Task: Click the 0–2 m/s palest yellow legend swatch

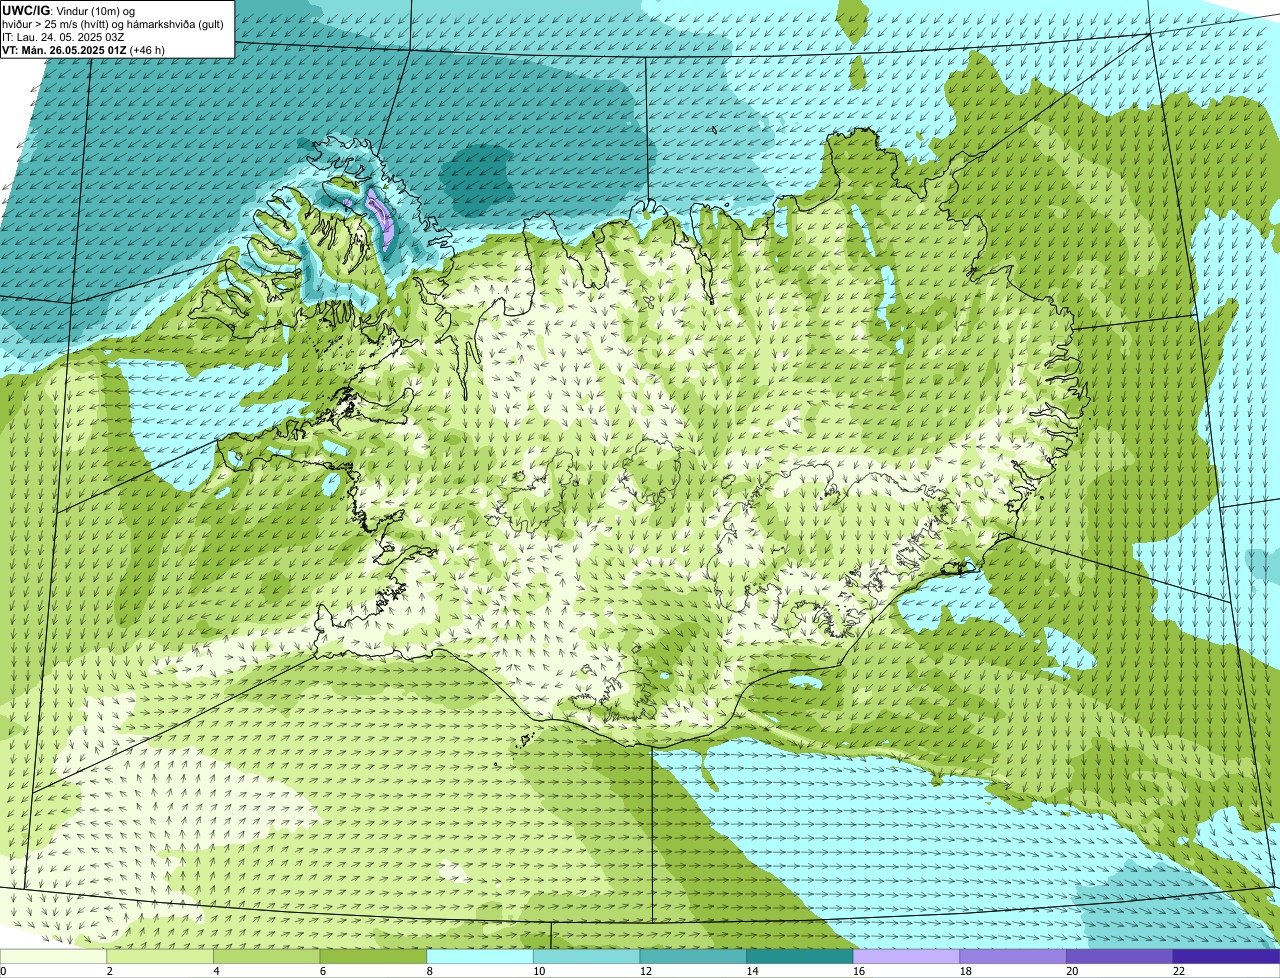Action: [53, 956]
